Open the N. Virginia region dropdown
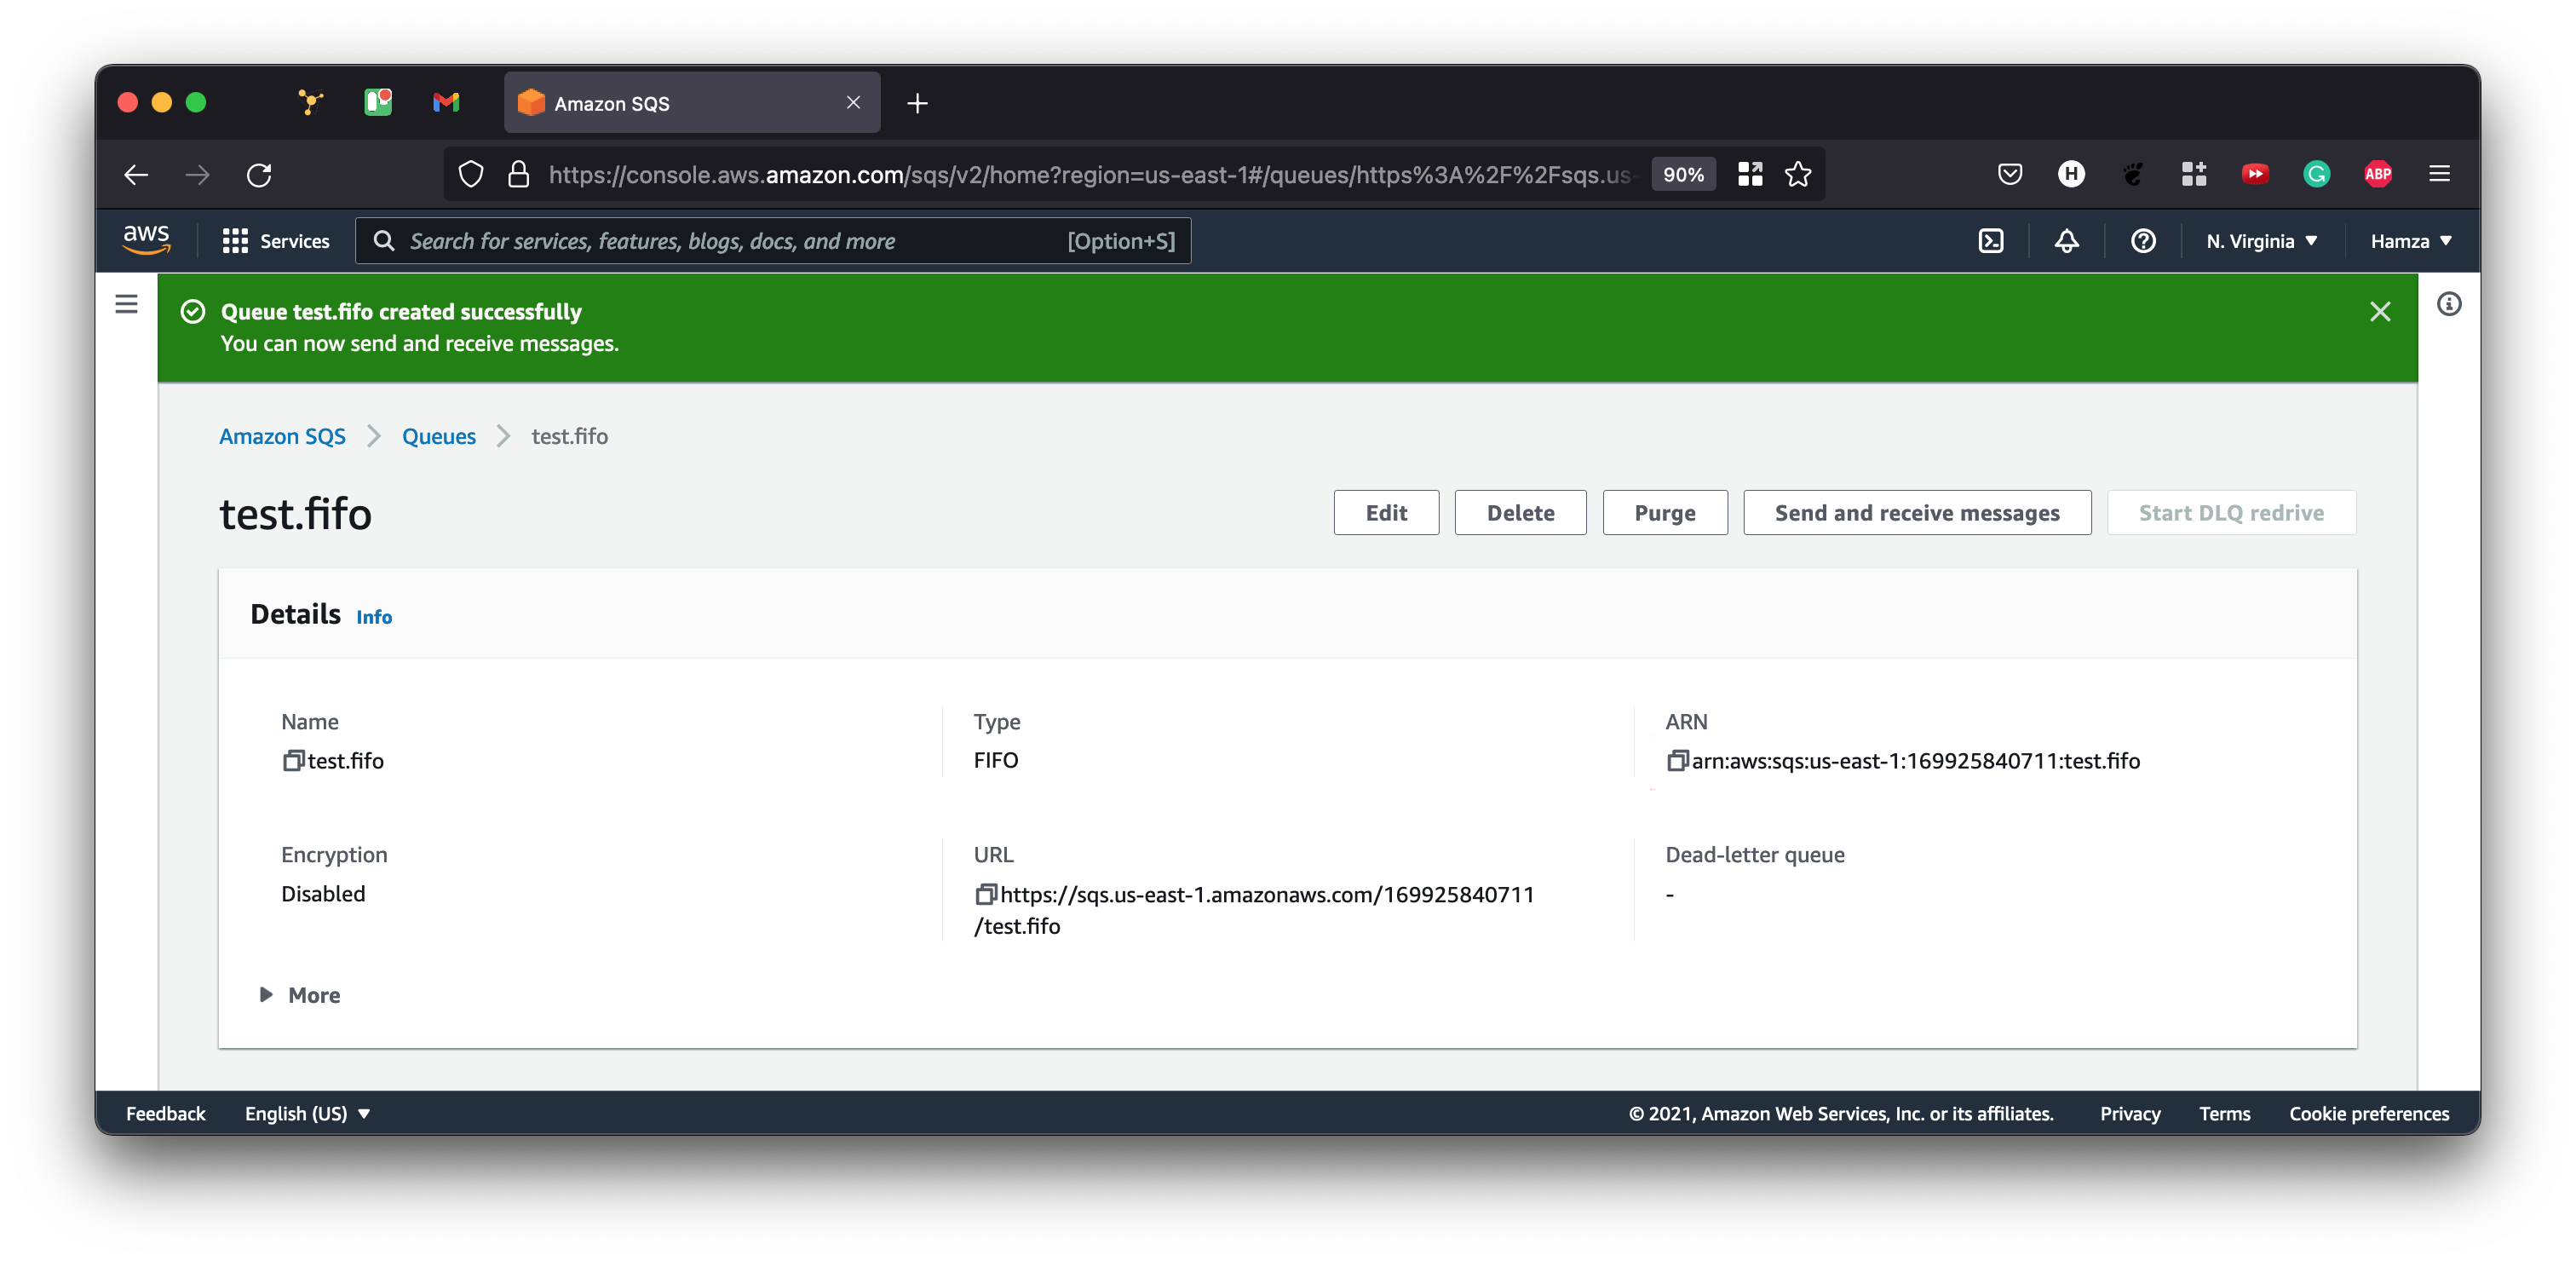Screen dimensions: 2576x1261 pyautogui.click(x=2262, y=241)
